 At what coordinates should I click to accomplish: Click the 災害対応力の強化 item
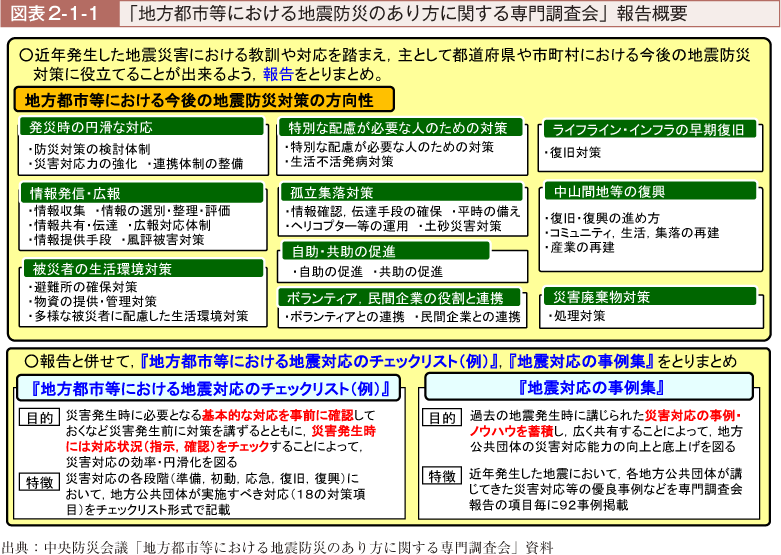pyautogui.click(x=83, y=163)
